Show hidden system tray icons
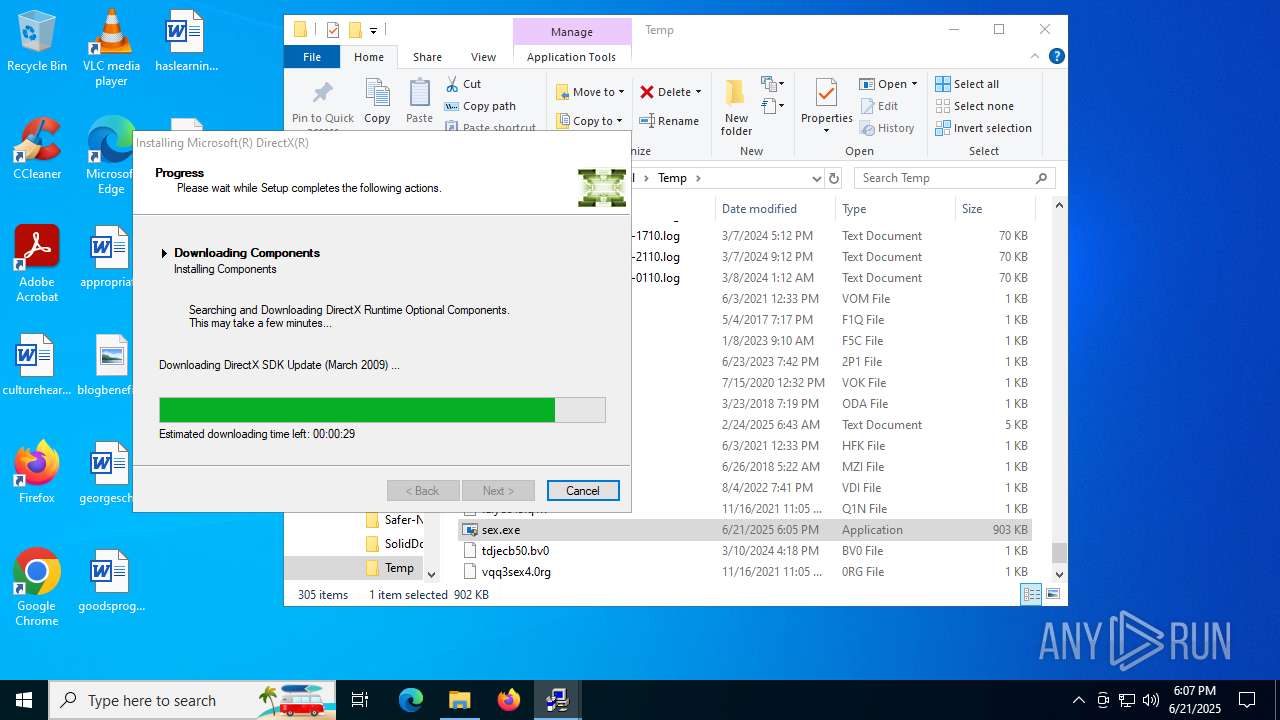 coord(1078,700)
